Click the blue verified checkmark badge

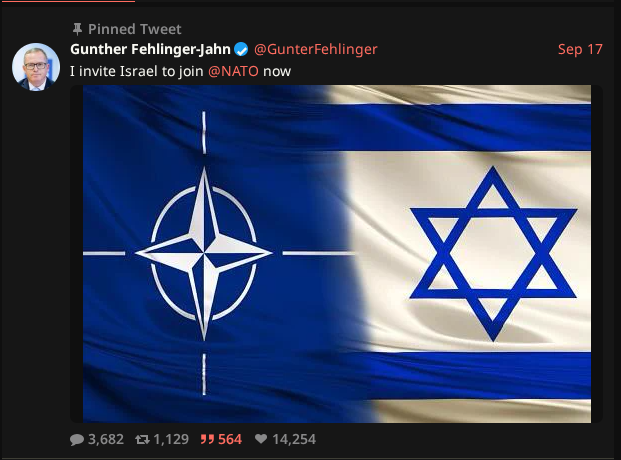[x=241, y=50]
